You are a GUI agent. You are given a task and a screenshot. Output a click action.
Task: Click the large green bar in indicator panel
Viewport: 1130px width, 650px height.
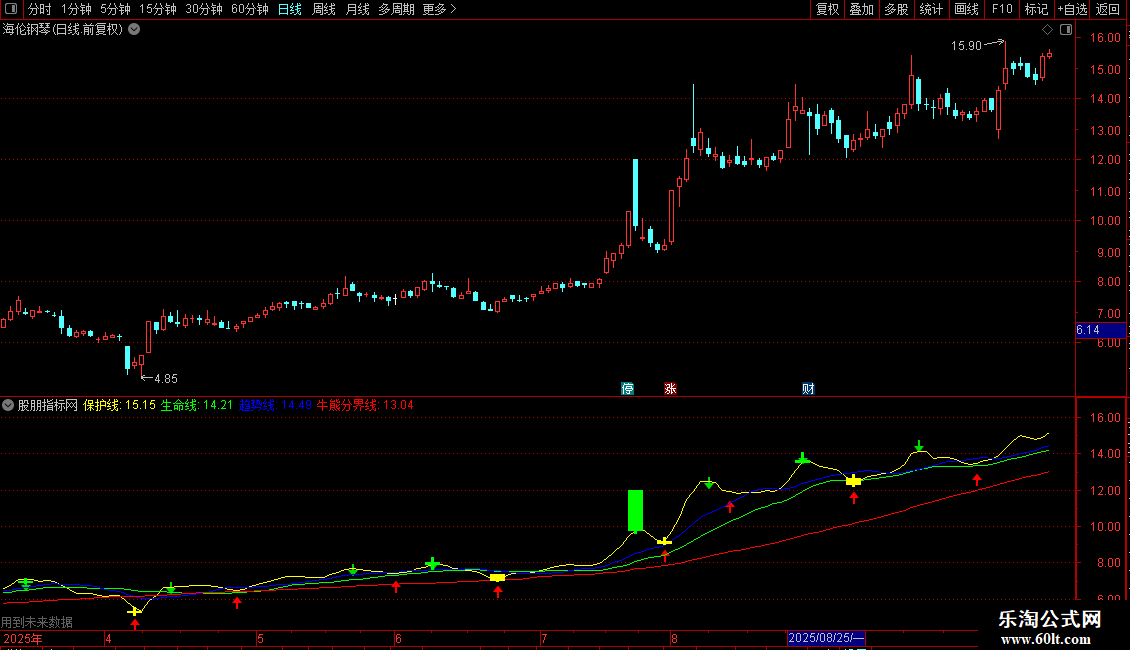click(636, 511)
